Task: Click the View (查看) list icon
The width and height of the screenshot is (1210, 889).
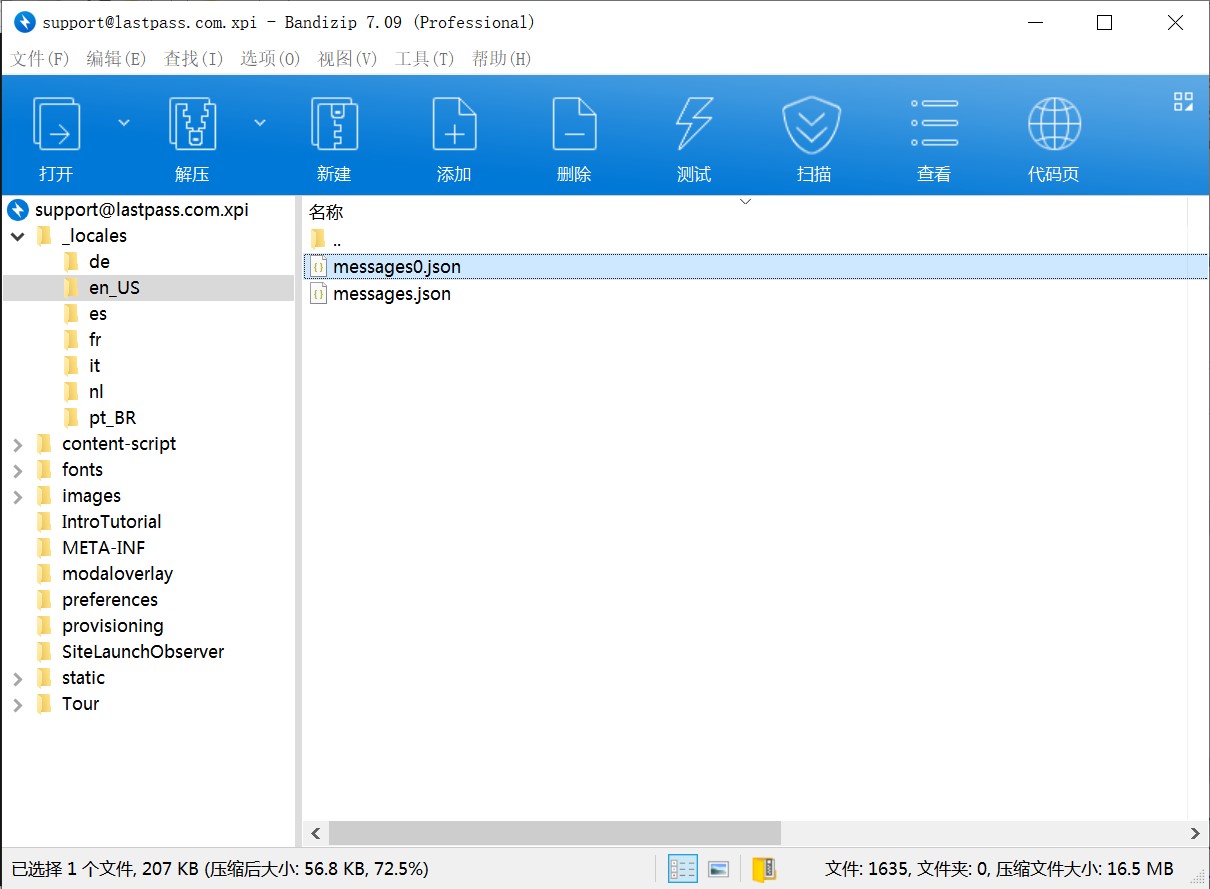Action: tap(934, 123)
